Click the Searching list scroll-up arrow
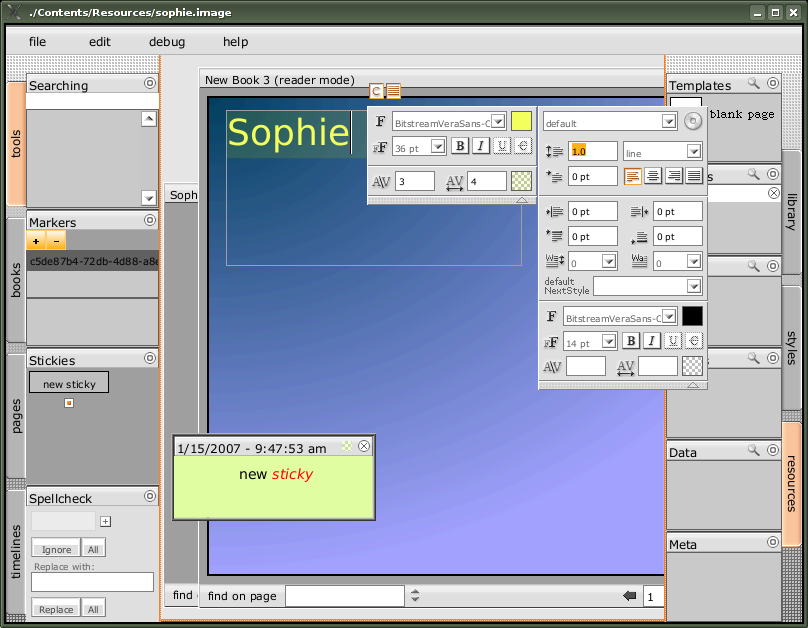The height and width of the screenshot is (628, 808). 149,119
